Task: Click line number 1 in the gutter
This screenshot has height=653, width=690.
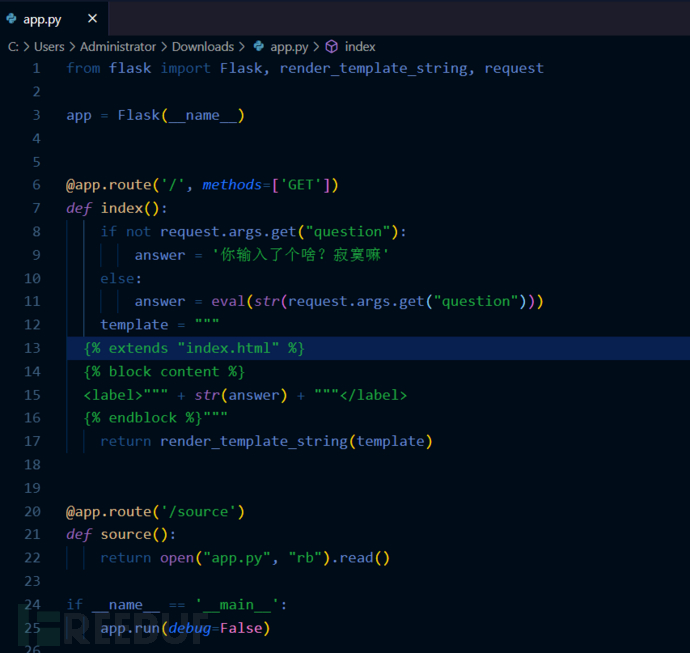Action: click(x=37, y=68)
